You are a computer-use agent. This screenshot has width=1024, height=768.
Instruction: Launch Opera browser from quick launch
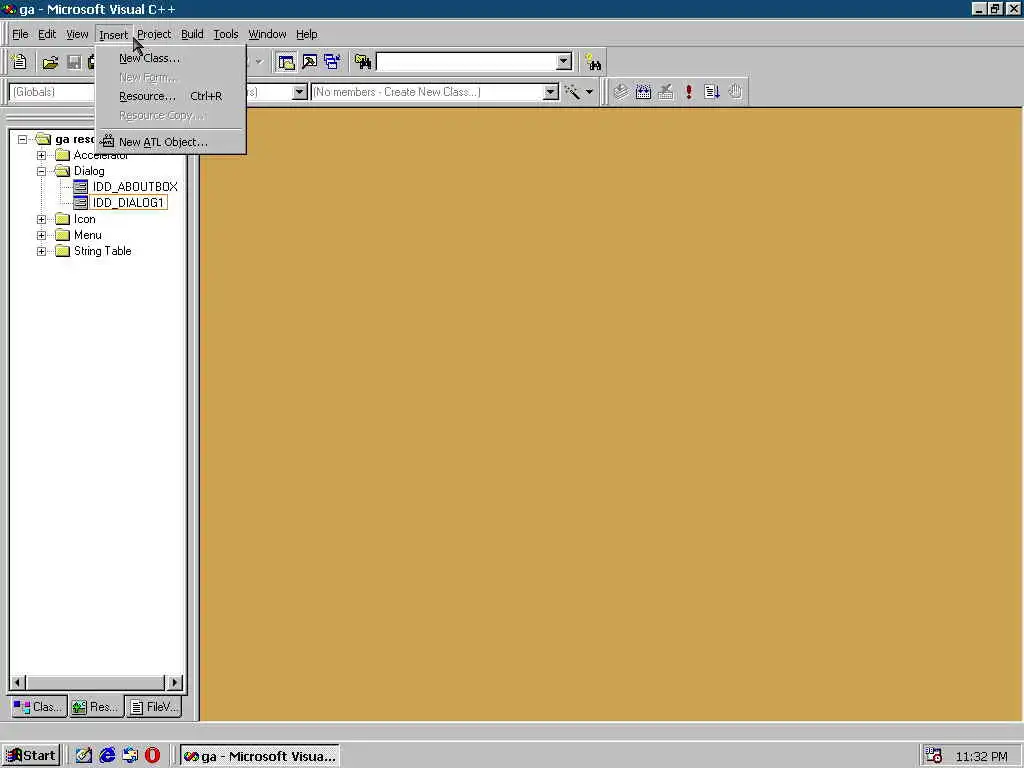152,756
